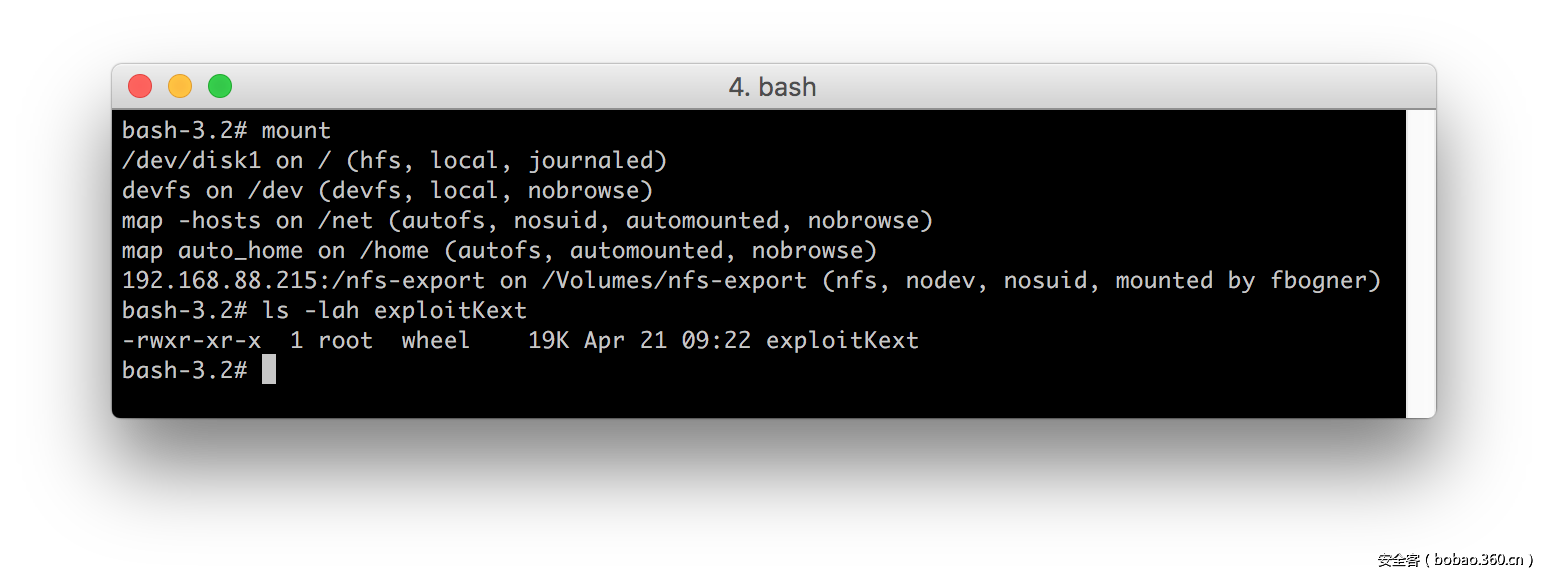
Task: Click the "auto_home" map name
Action: click(x=240, y=251)
